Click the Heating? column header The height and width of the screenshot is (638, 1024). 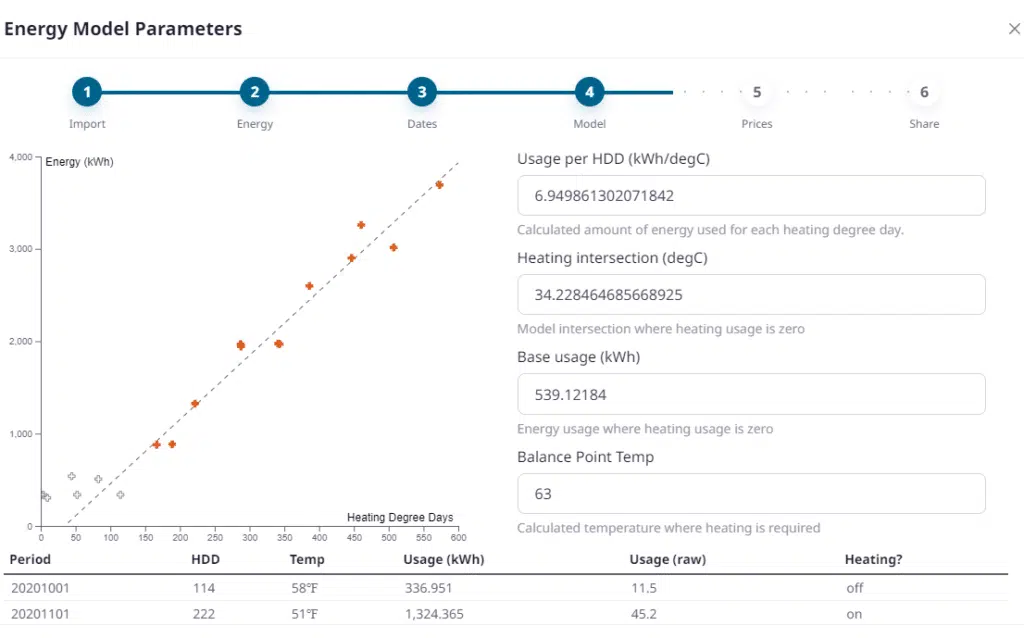tap(873, 560)
